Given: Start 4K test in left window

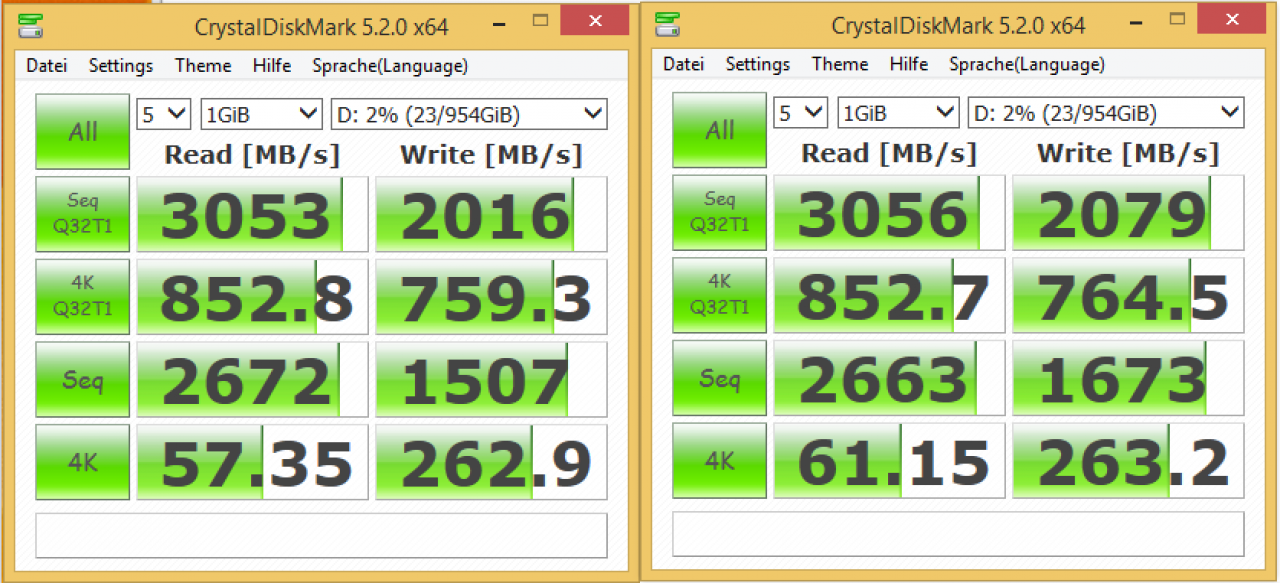Looking at the screenshot, I should point(83,462).
